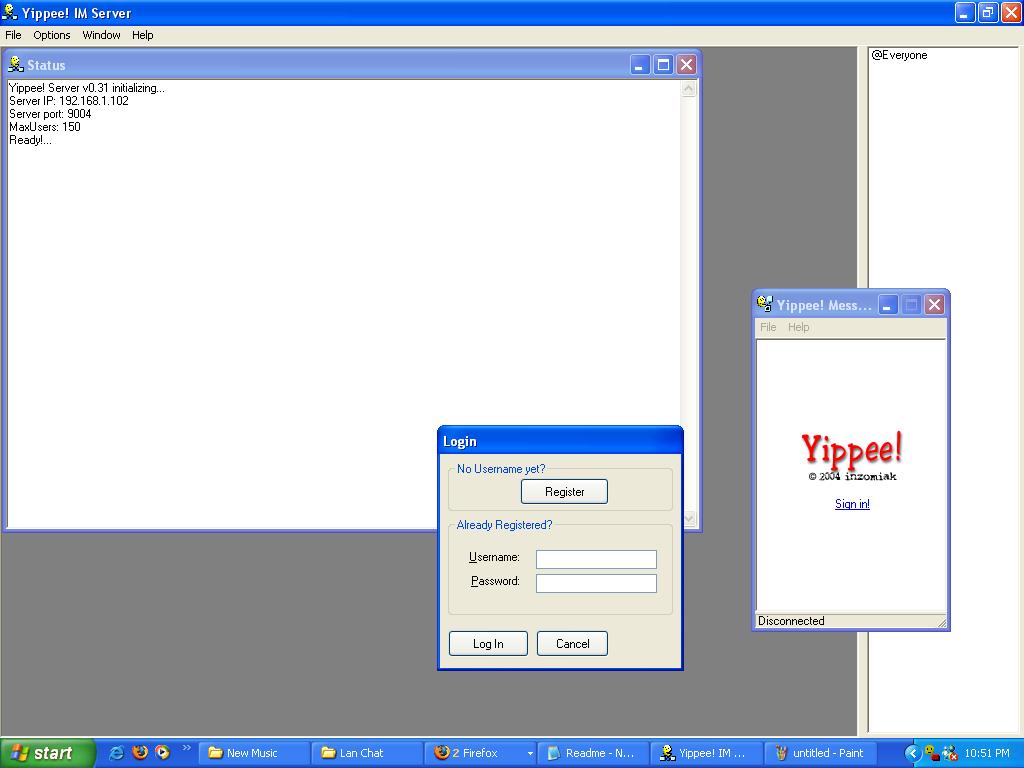Click the Status window scroll up arrow

[688, 90]
